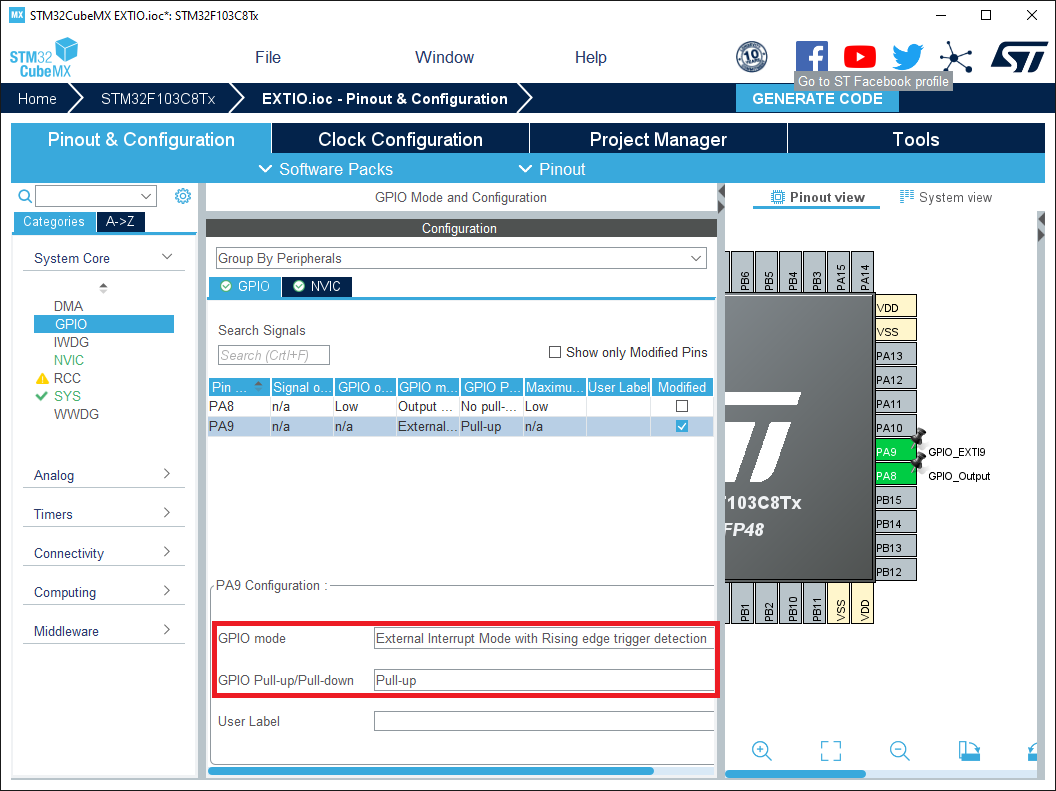Click the export pinout image icon
Screen dimensions: 1056x791
pos(969,751)
